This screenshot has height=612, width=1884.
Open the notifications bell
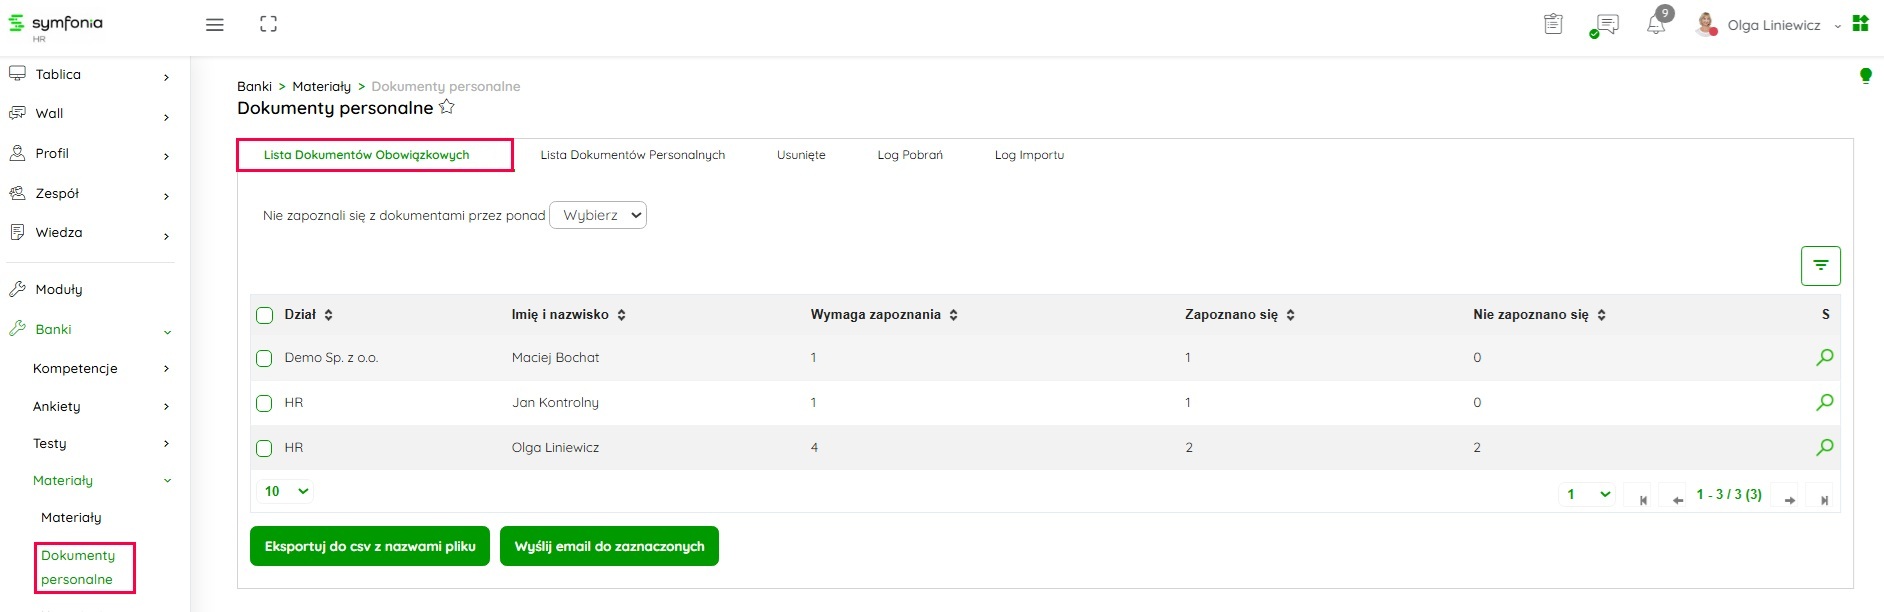[1656, 25]
